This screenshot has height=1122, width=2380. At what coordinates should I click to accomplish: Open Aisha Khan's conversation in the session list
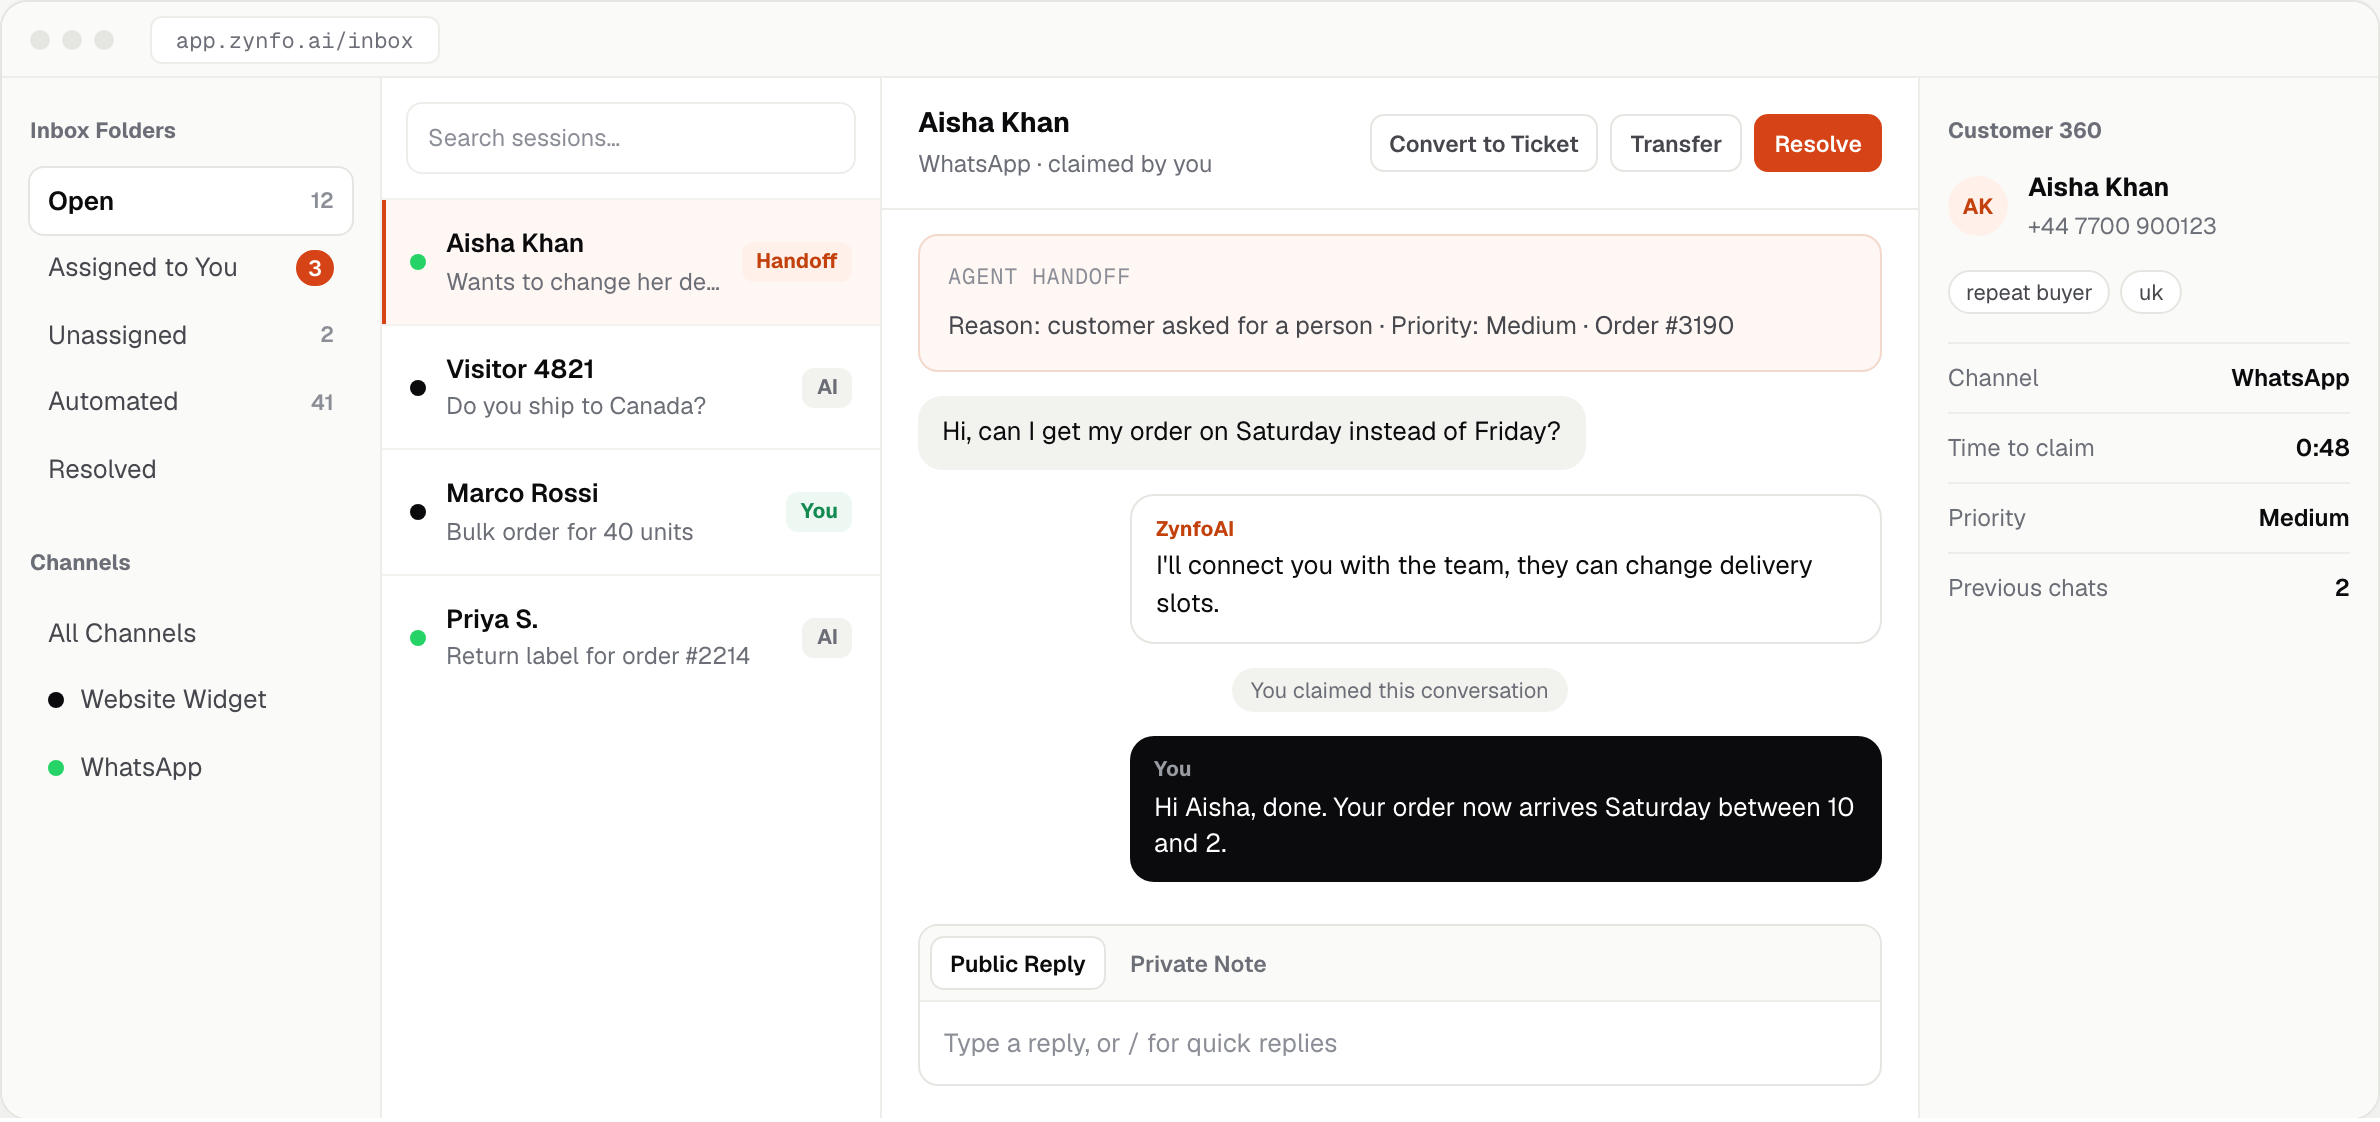coord(632,262)
